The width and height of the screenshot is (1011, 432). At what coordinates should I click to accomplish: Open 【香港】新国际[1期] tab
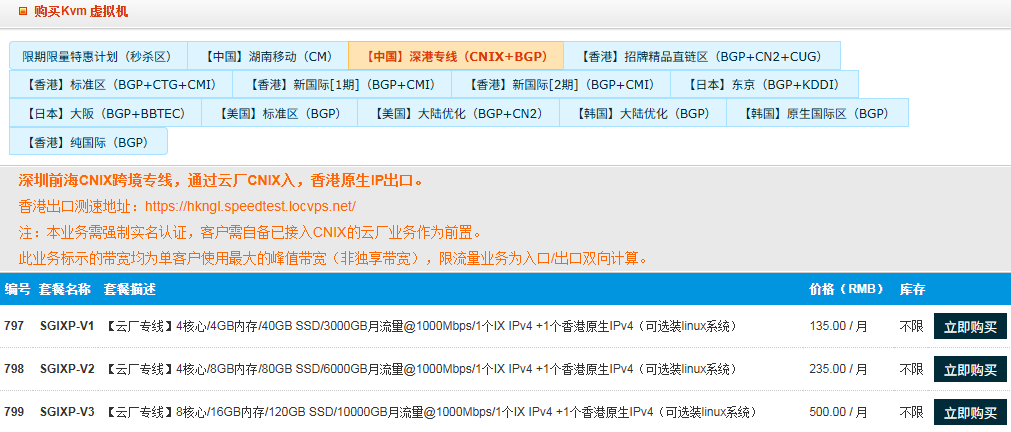point(342,84)
